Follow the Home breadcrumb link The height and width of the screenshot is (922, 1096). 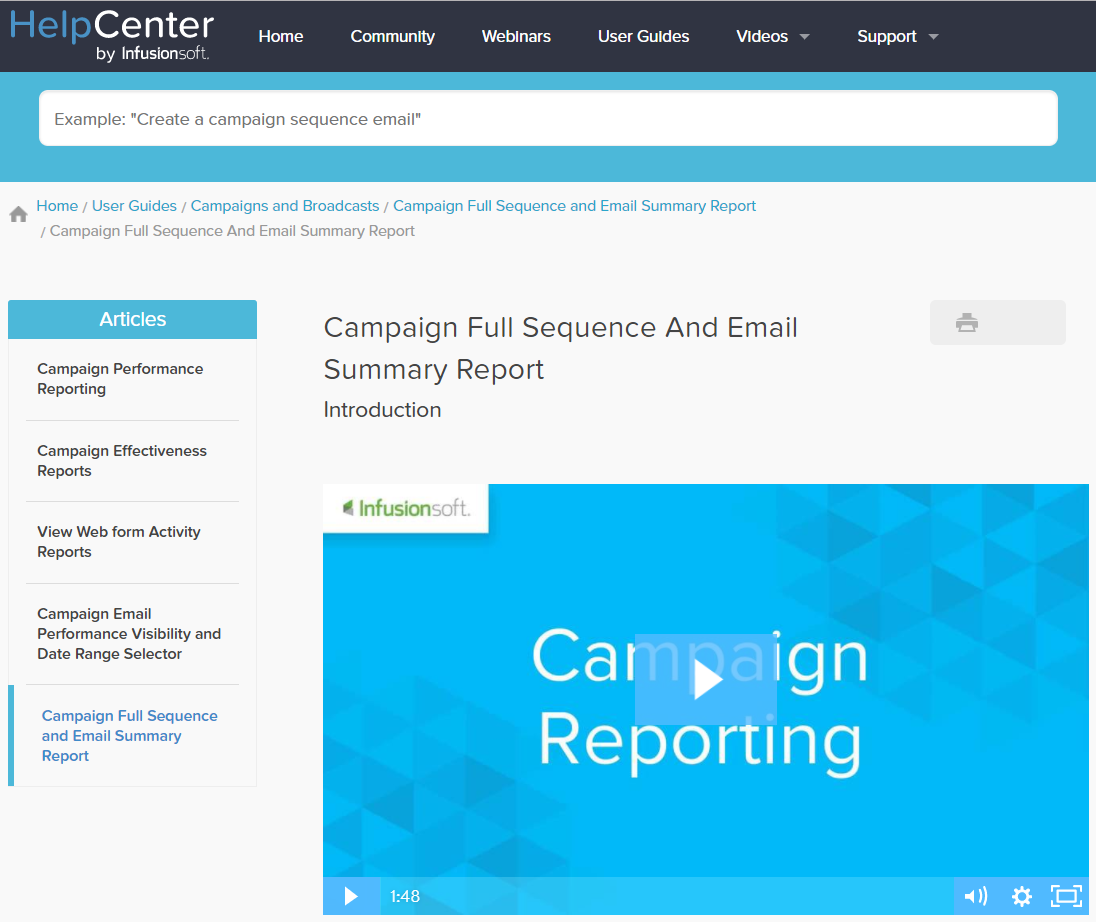(57, 206)
